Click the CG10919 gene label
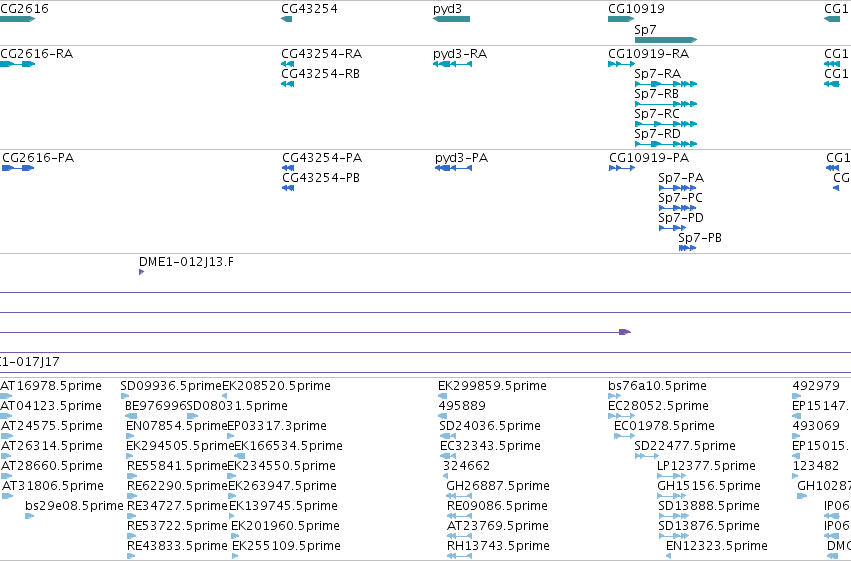The image size is (851, 561). (x=636, y=9)
